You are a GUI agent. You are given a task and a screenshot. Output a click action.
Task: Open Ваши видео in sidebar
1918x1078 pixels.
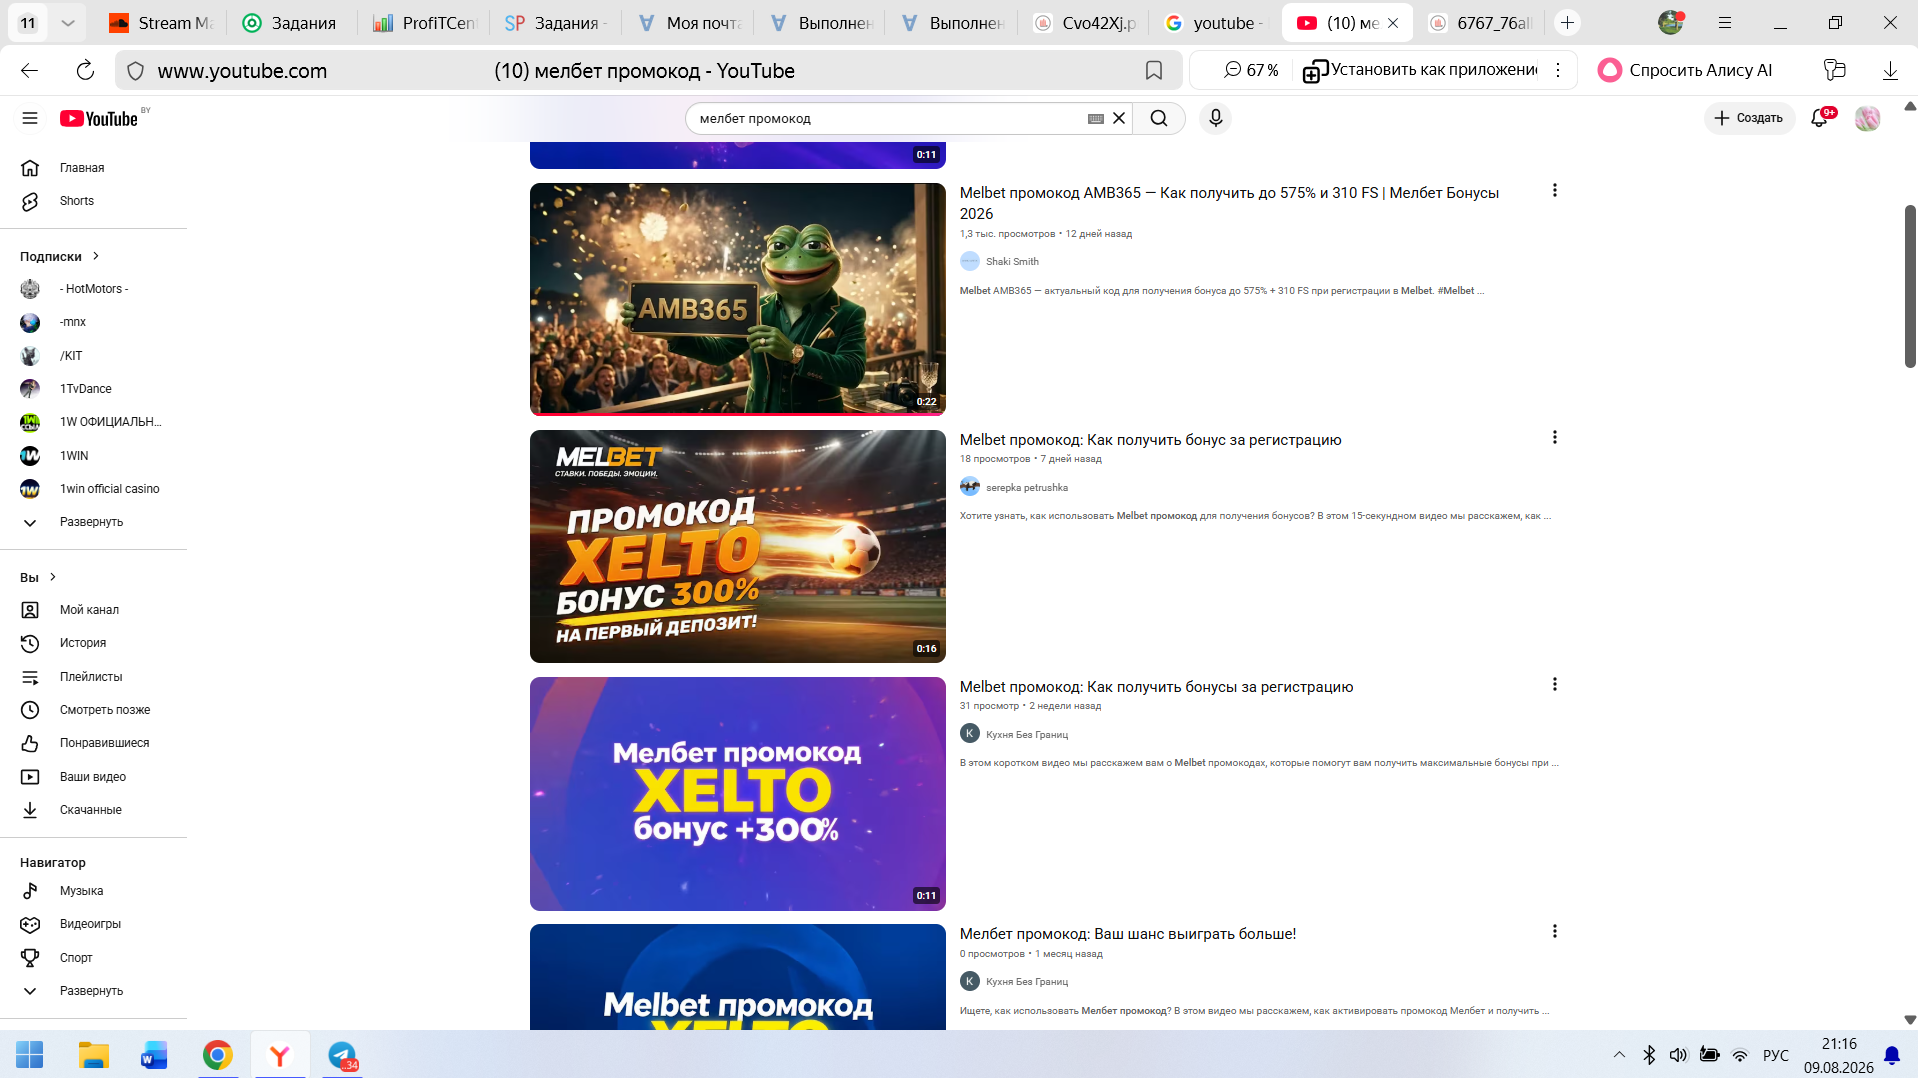pos(94,777)
